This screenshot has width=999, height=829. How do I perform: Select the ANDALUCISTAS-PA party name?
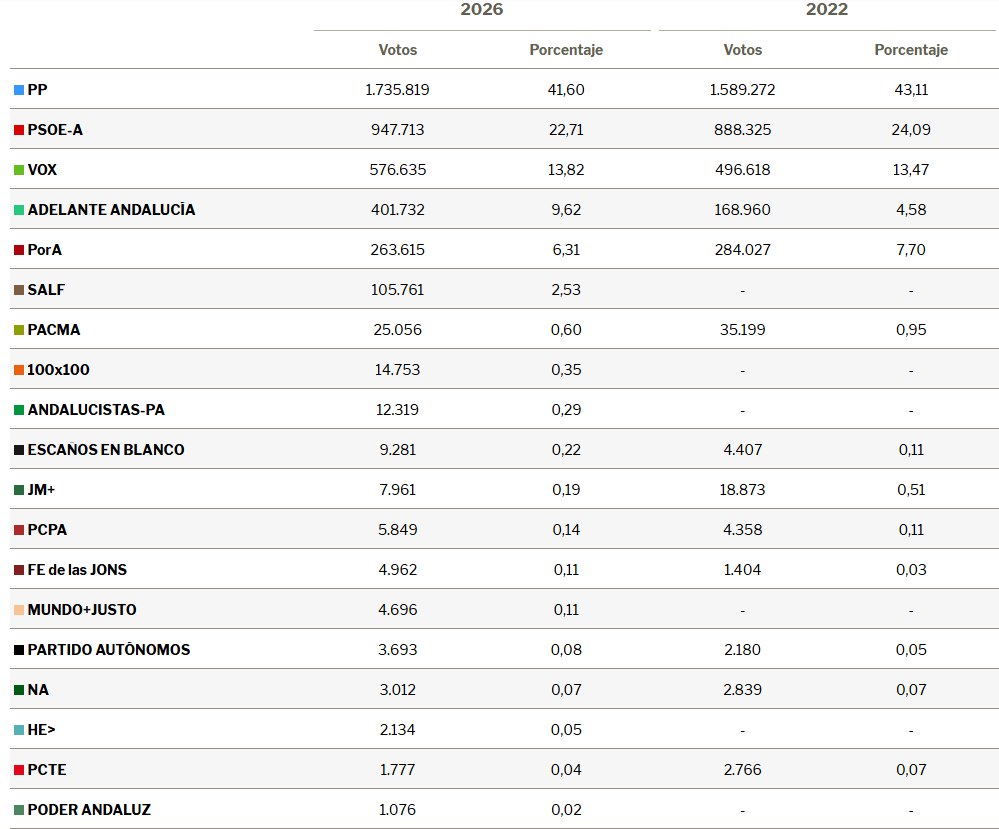(96, 410)
